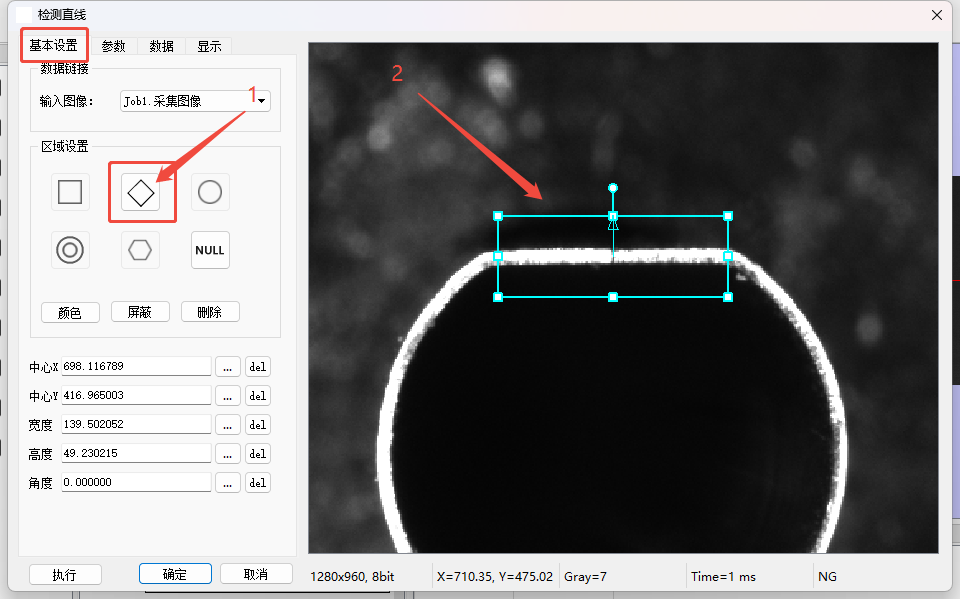
Task: Click the 取消 button
Action: tap(256, 574)
